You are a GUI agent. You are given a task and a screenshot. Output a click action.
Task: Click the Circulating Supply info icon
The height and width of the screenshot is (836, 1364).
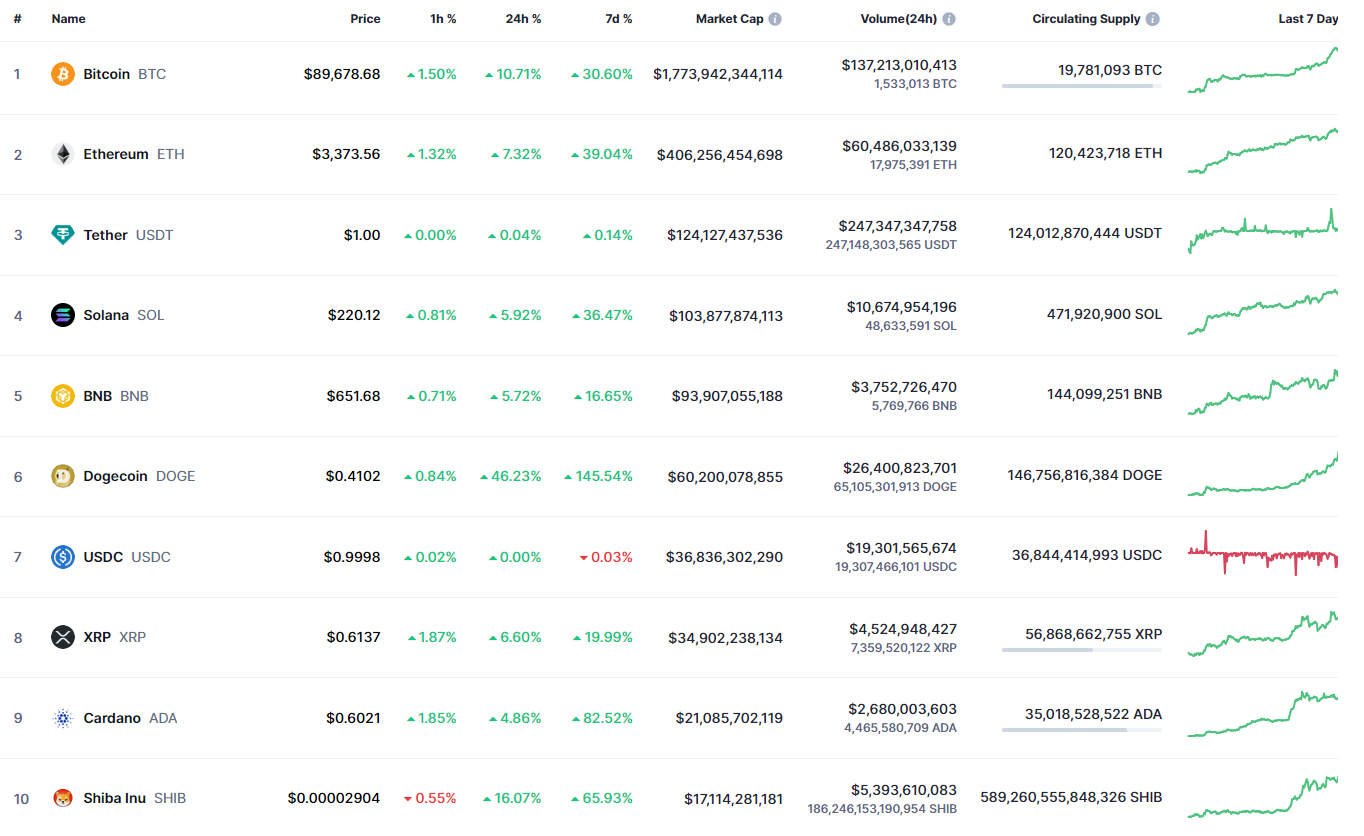point(1153,19)
